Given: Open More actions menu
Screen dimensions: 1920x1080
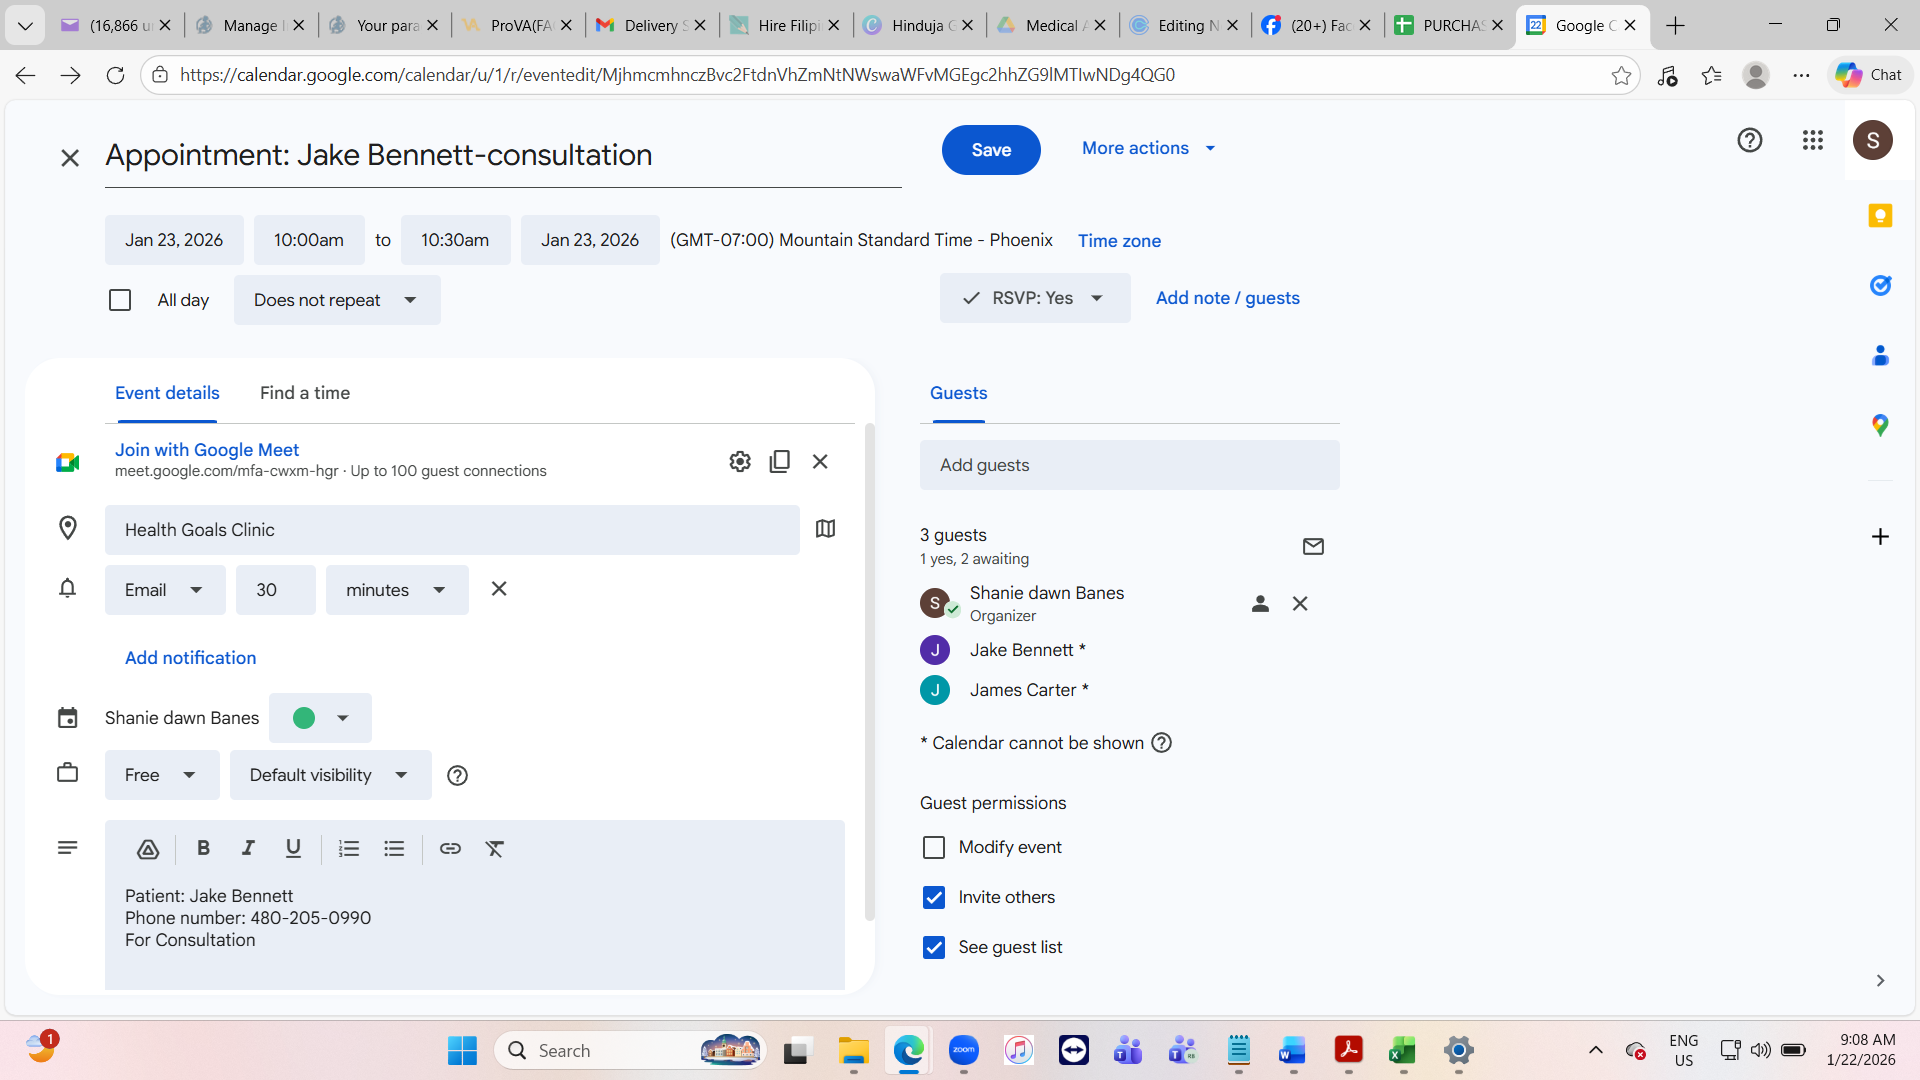Looking at the screenshot, I should pos(1148,148).
